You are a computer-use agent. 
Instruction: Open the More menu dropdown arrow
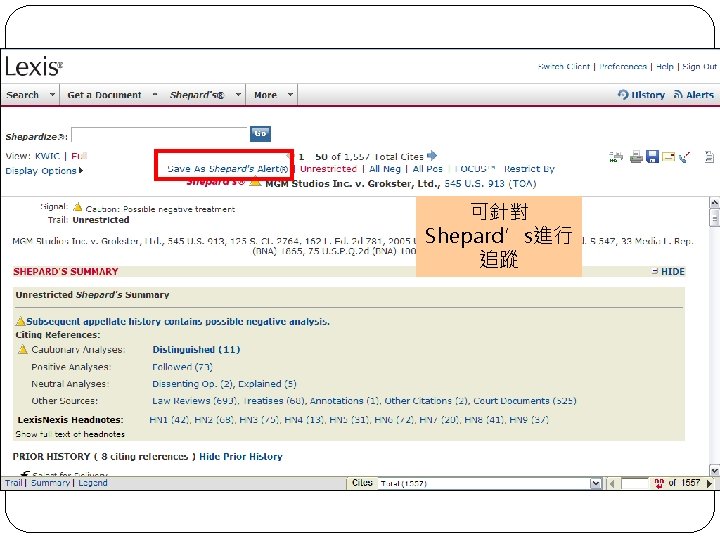(x=290, y=95)
